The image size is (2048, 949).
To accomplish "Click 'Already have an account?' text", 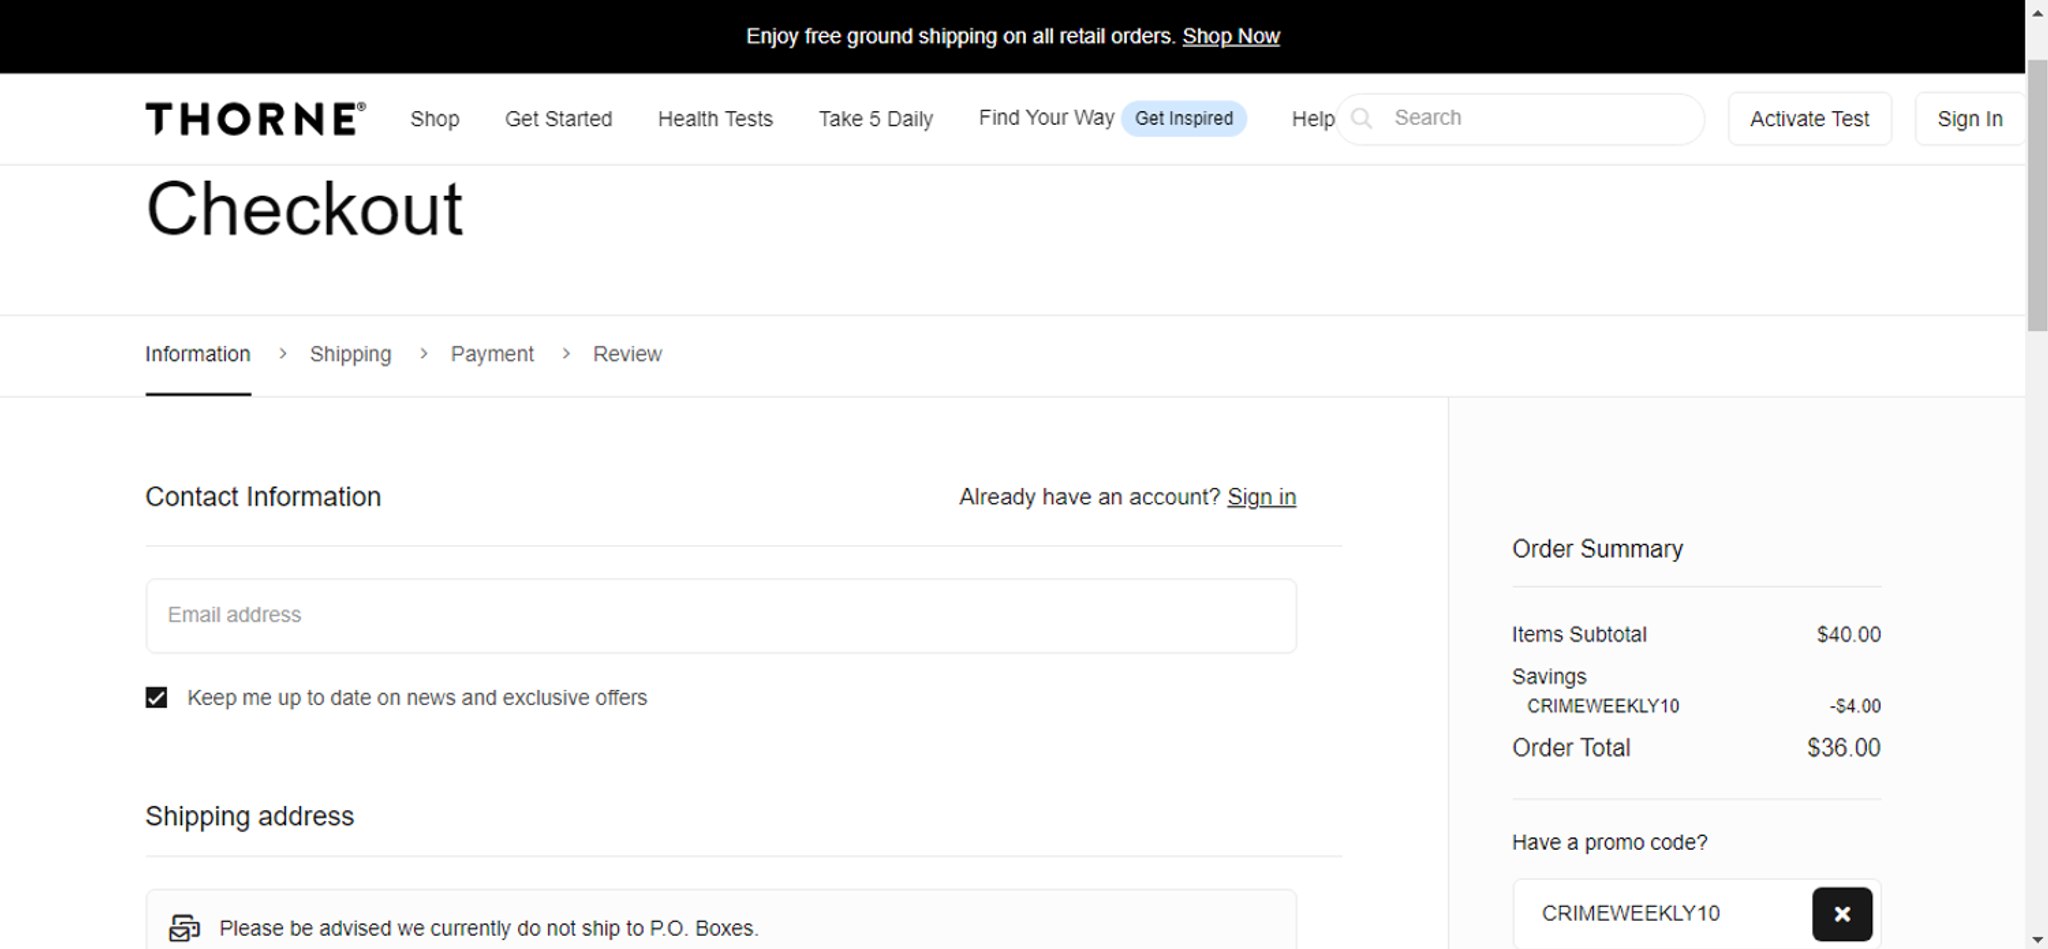I will click(1089, 497).
